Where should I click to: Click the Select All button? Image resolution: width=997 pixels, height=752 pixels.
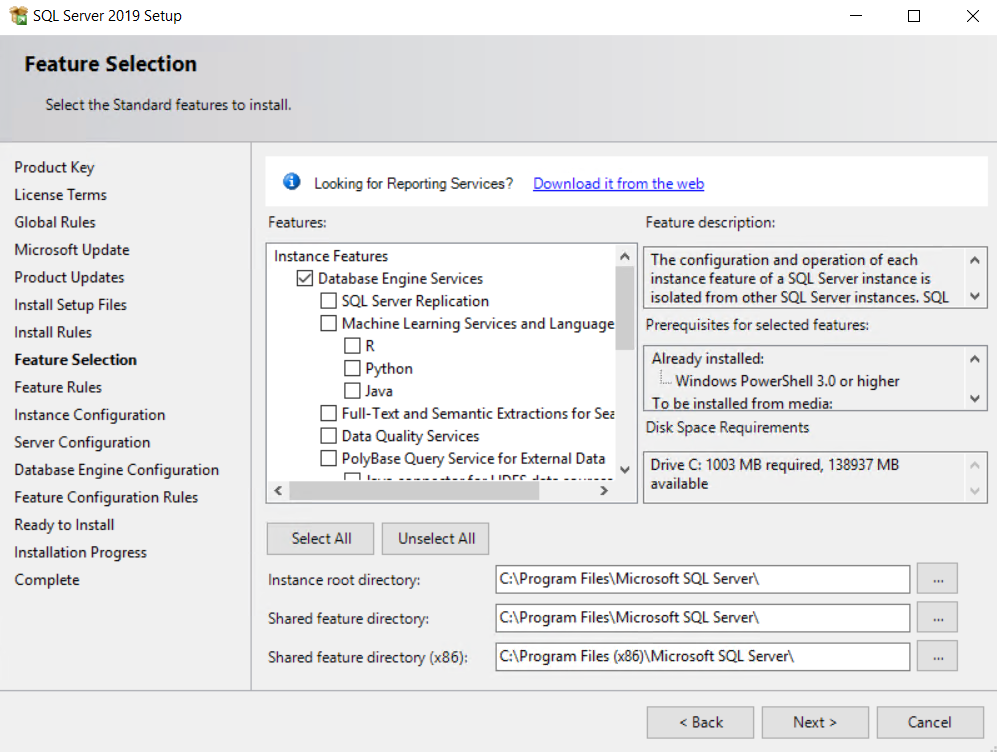coord(321,538)
